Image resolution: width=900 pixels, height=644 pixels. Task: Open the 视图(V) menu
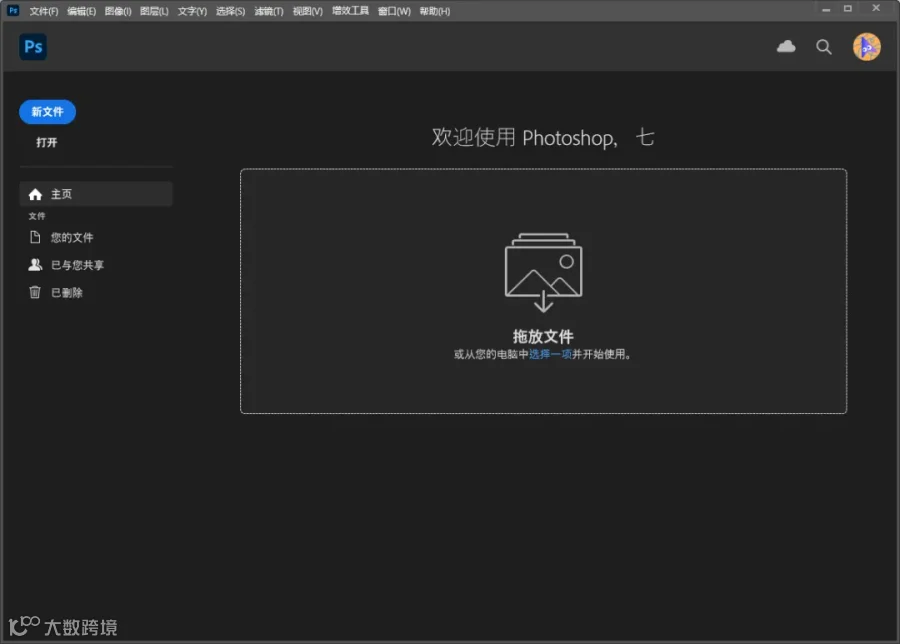(307, 11)
